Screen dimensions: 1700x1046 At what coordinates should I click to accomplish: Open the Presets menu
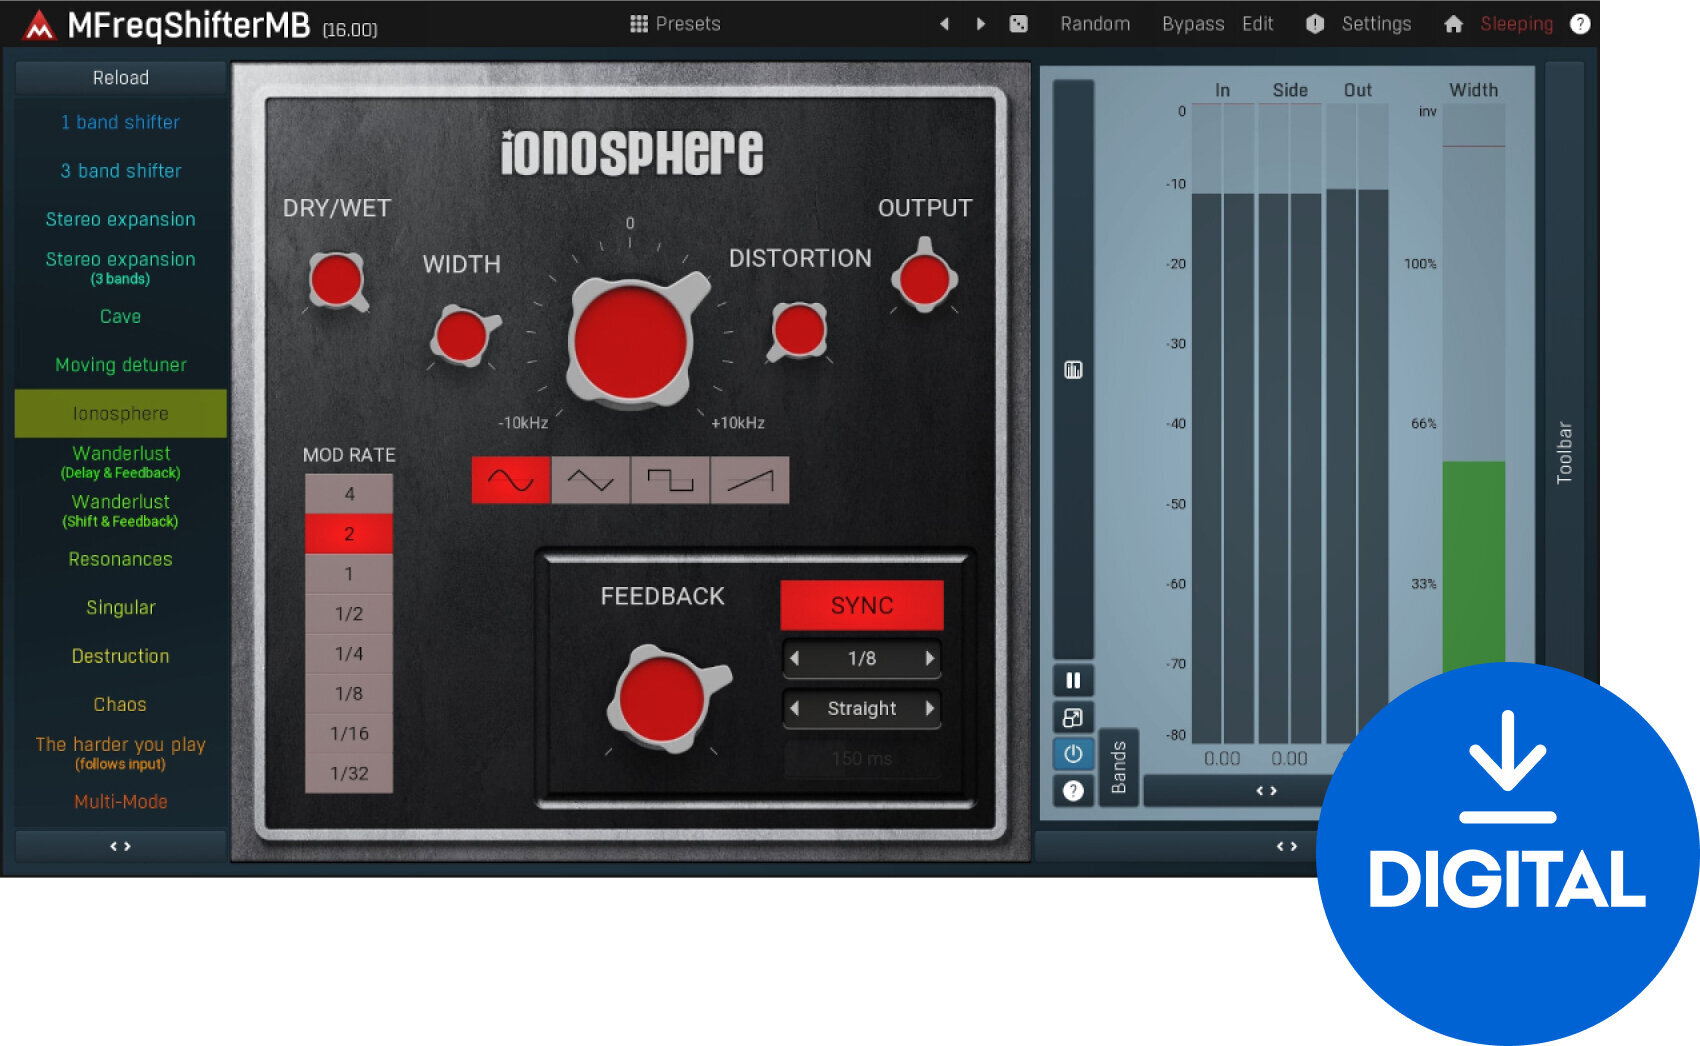pos(675,24)
